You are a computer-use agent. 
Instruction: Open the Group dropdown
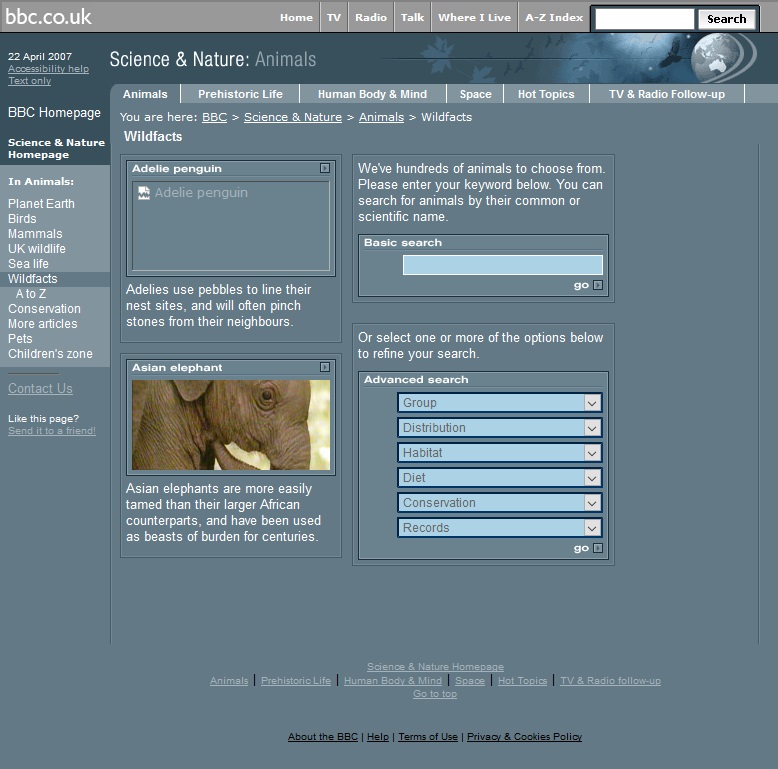tap(500, 403)
